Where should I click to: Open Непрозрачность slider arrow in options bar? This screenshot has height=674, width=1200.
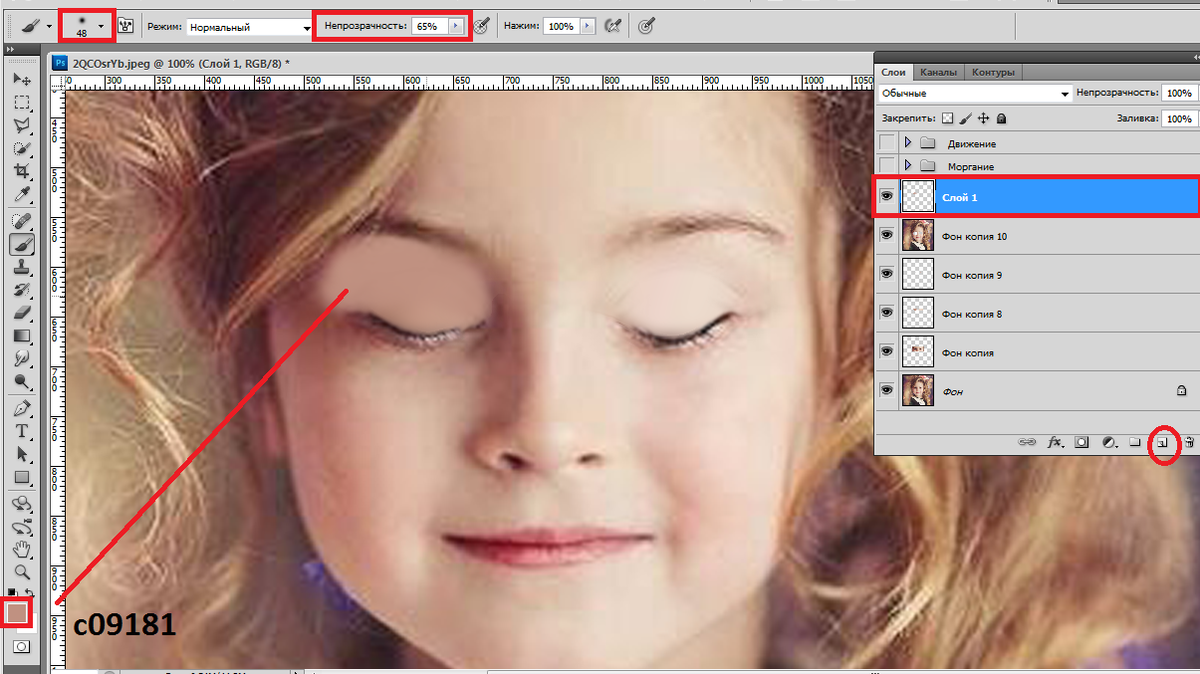[458, 26]
